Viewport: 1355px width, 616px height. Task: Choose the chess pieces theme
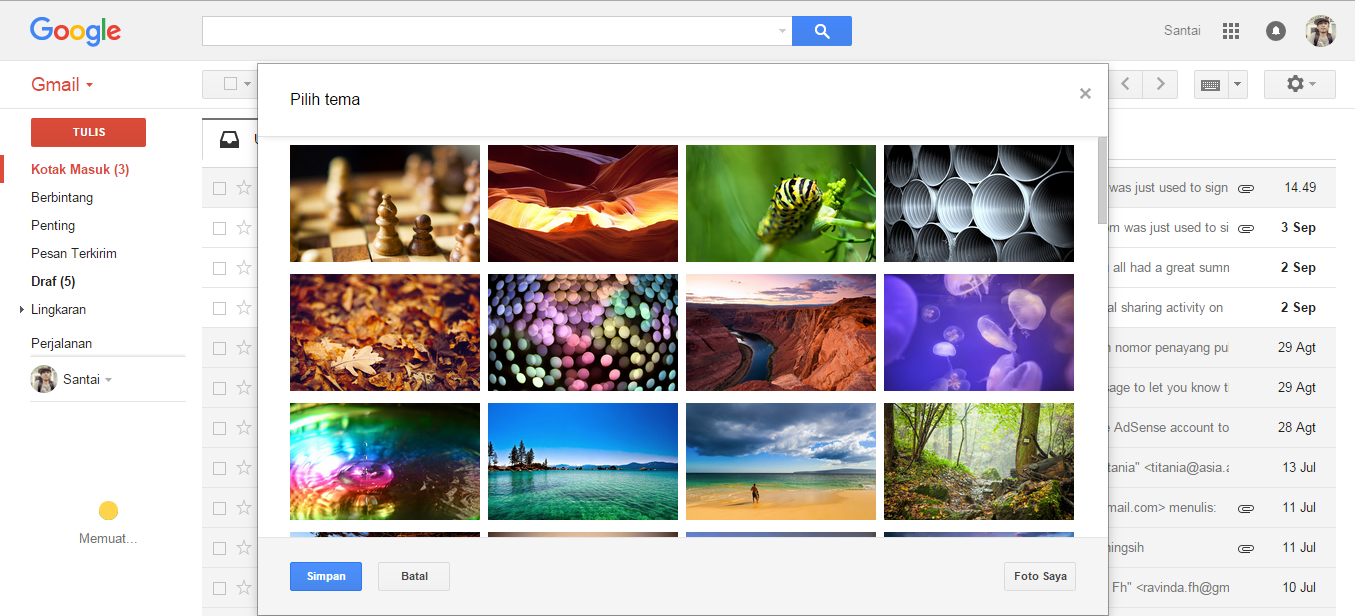[385, 203]
